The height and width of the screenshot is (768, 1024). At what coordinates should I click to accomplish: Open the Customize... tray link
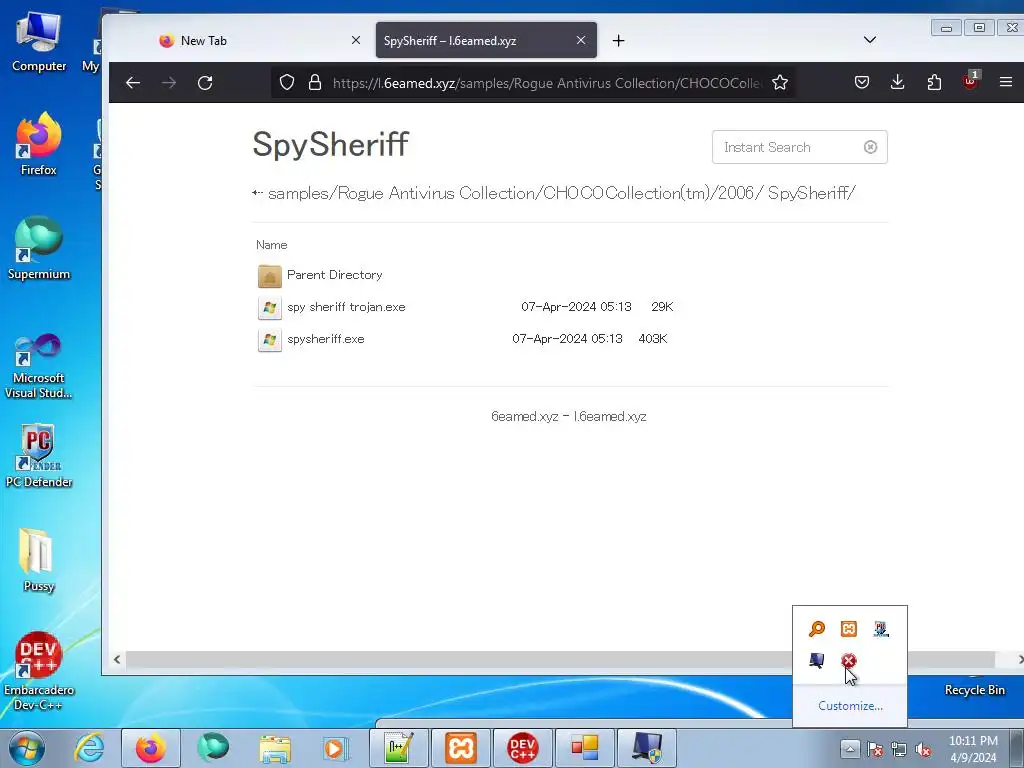coord(850,706)
